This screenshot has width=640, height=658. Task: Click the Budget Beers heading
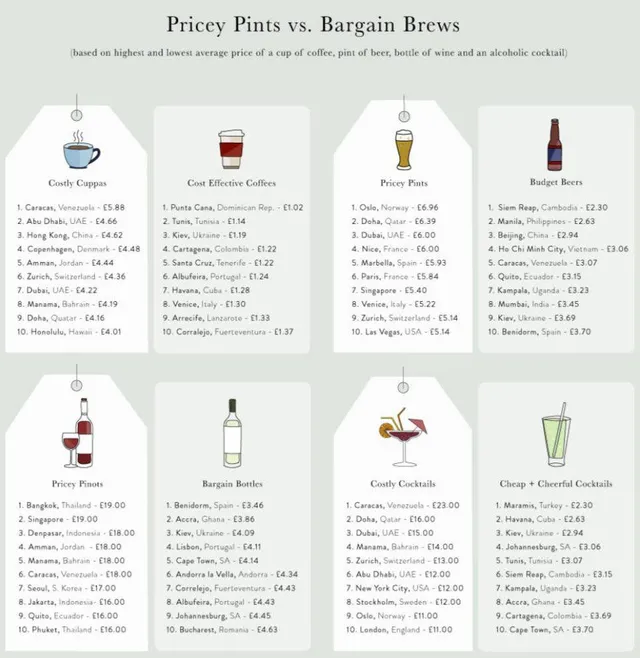555,183
